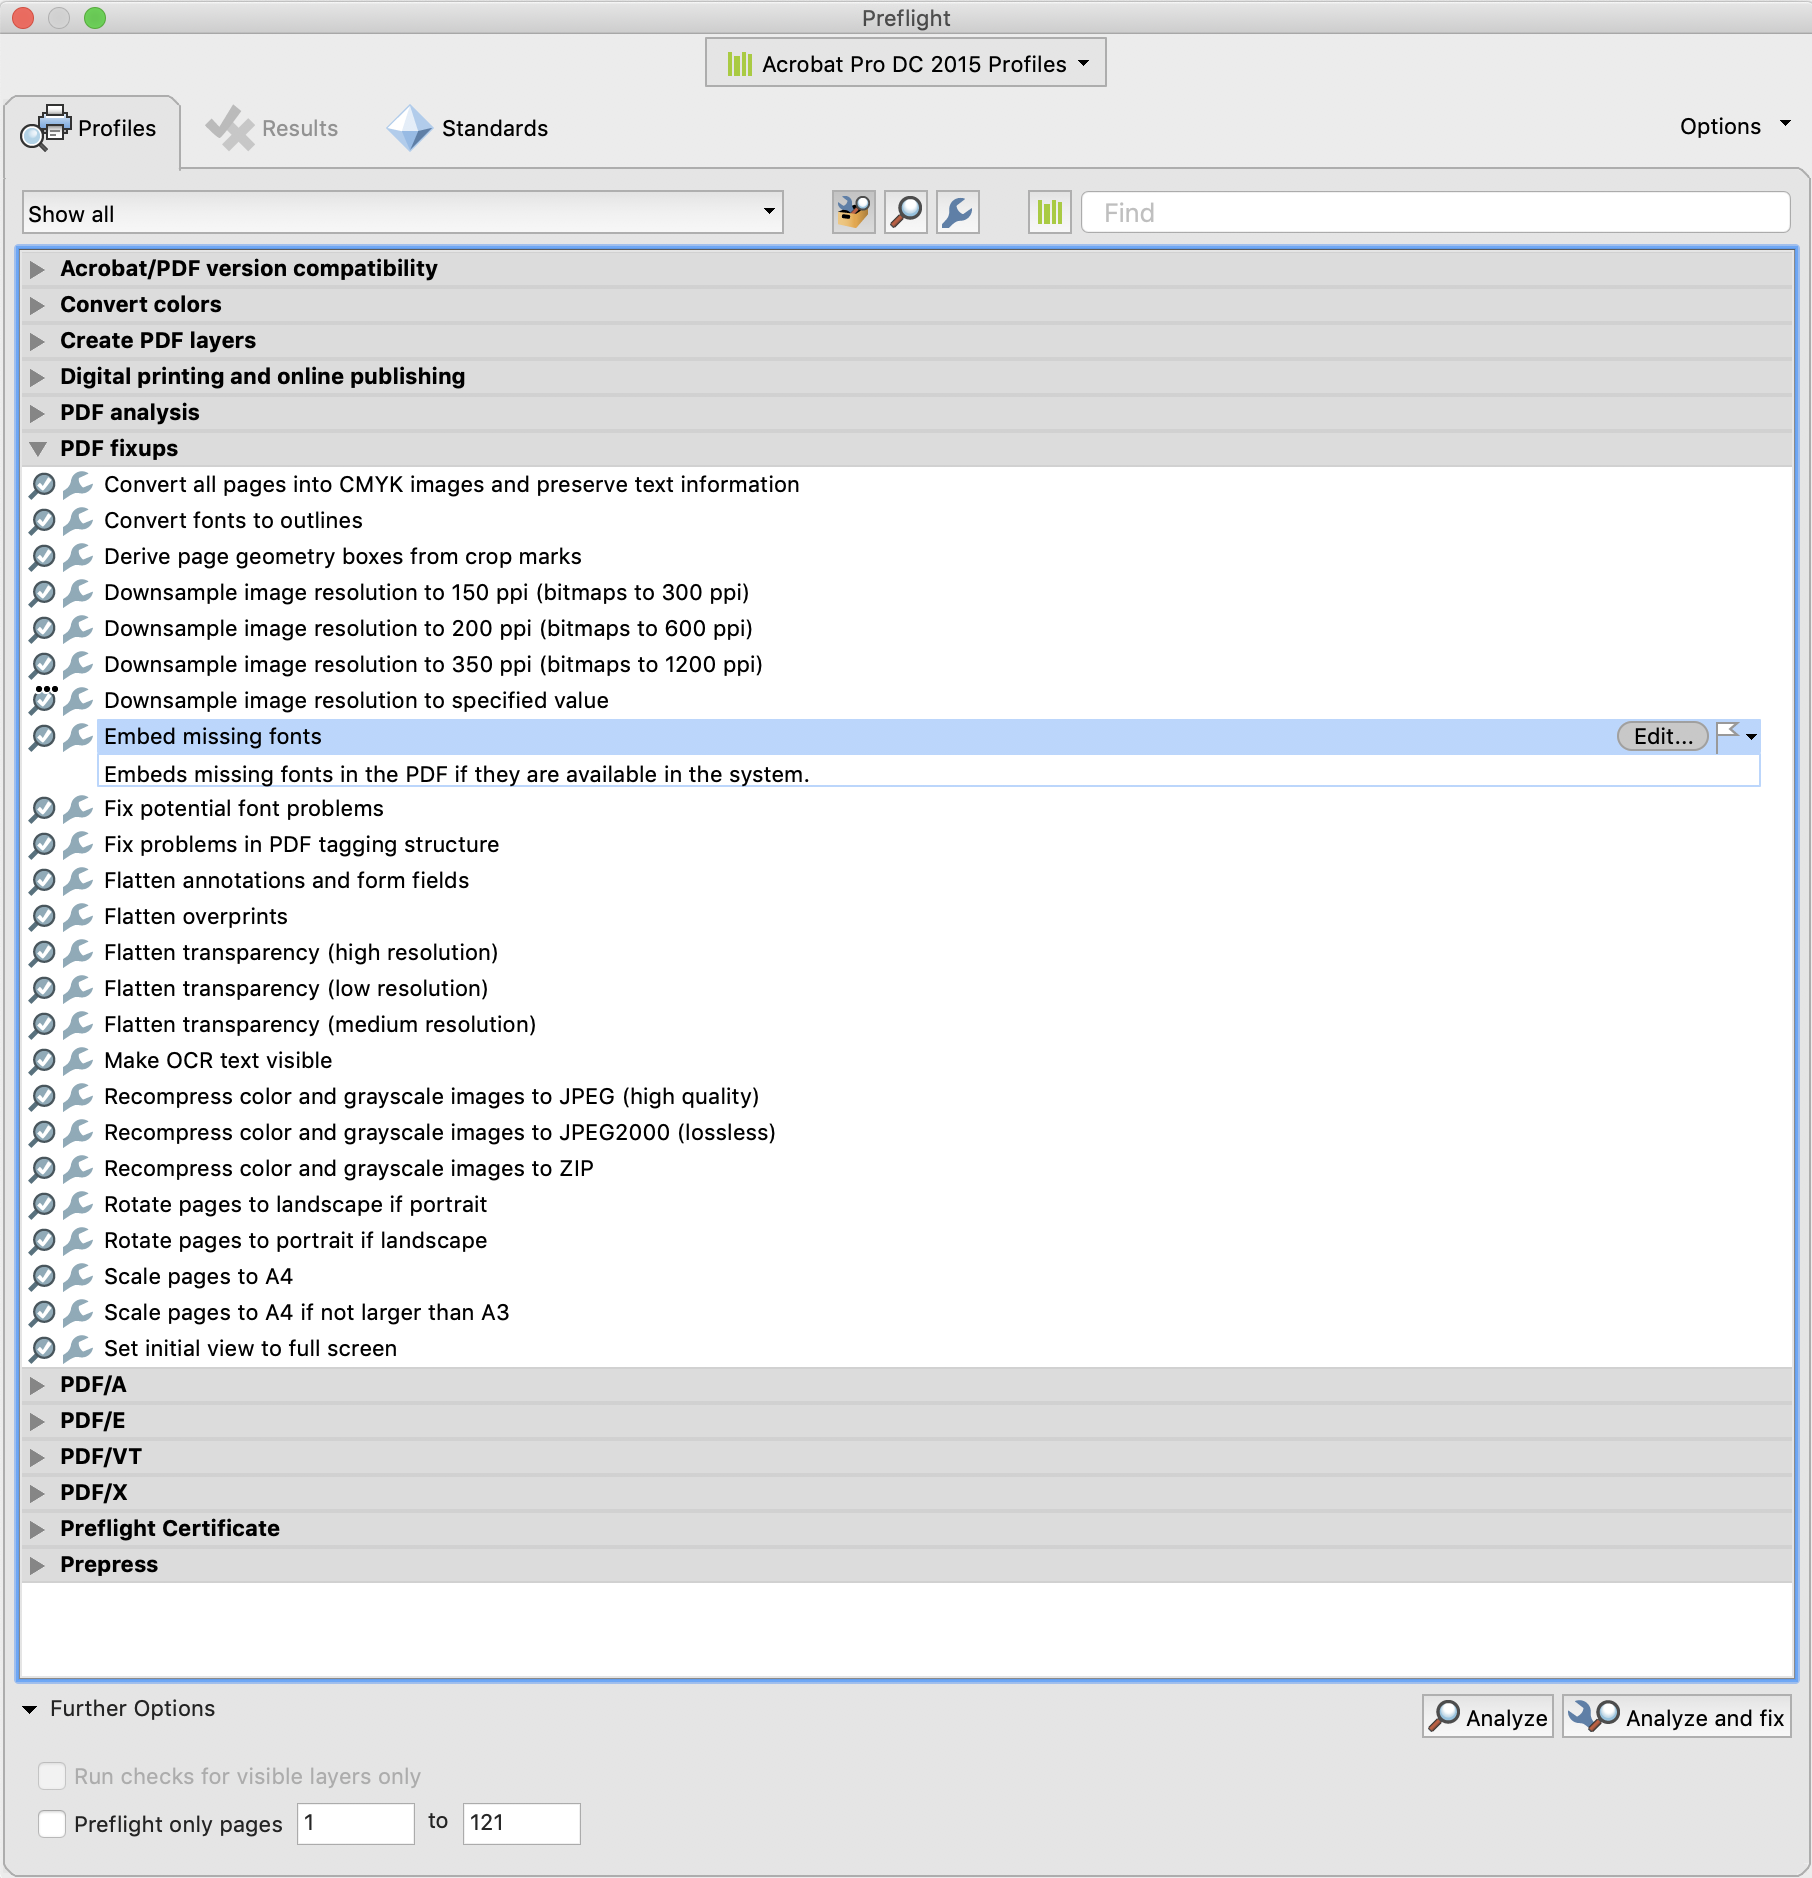Enable the Preflight only pages checkbox
Viewport: 1812px width, 1878px height.
tap(51, 1824)
